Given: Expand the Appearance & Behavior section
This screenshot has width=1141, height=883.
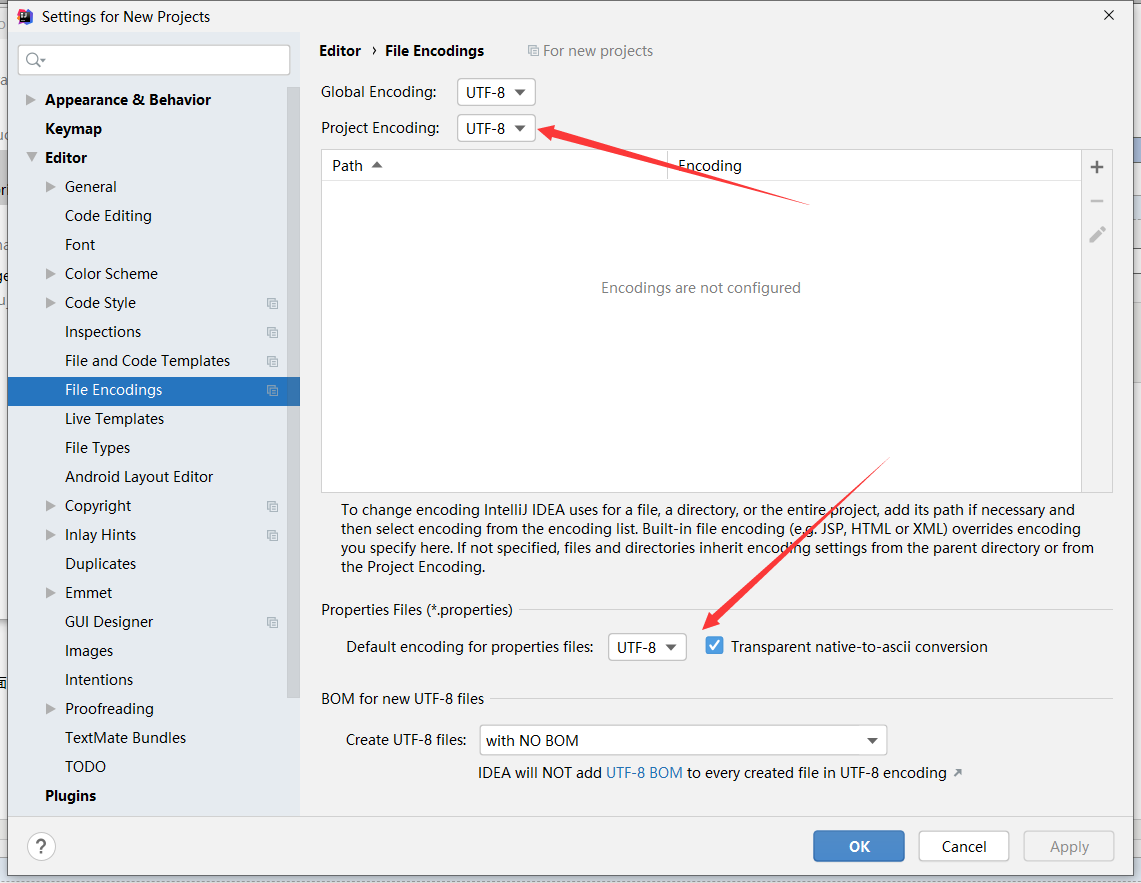Looking at the screenshot, I should [x=31, y=100].
